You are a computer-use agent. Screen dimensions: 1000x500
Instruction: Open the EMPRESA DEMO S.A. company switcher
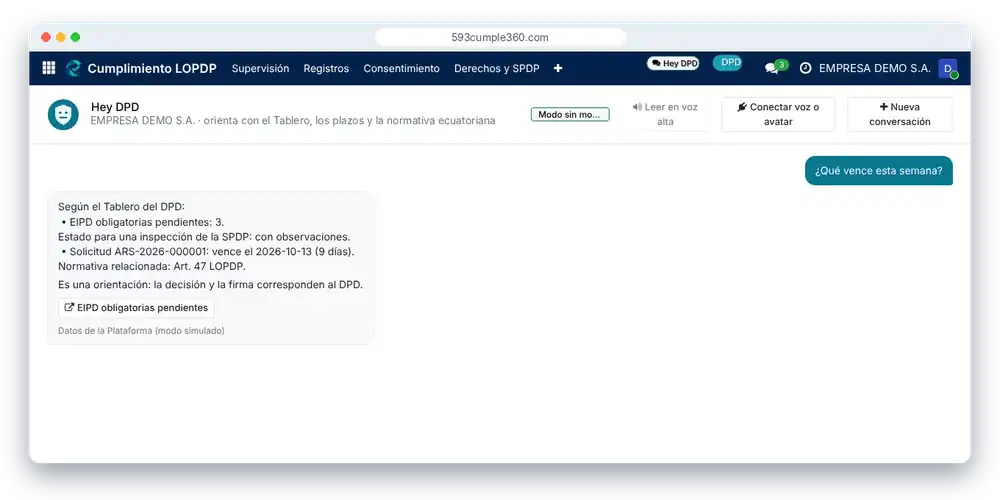click(874, 68)
